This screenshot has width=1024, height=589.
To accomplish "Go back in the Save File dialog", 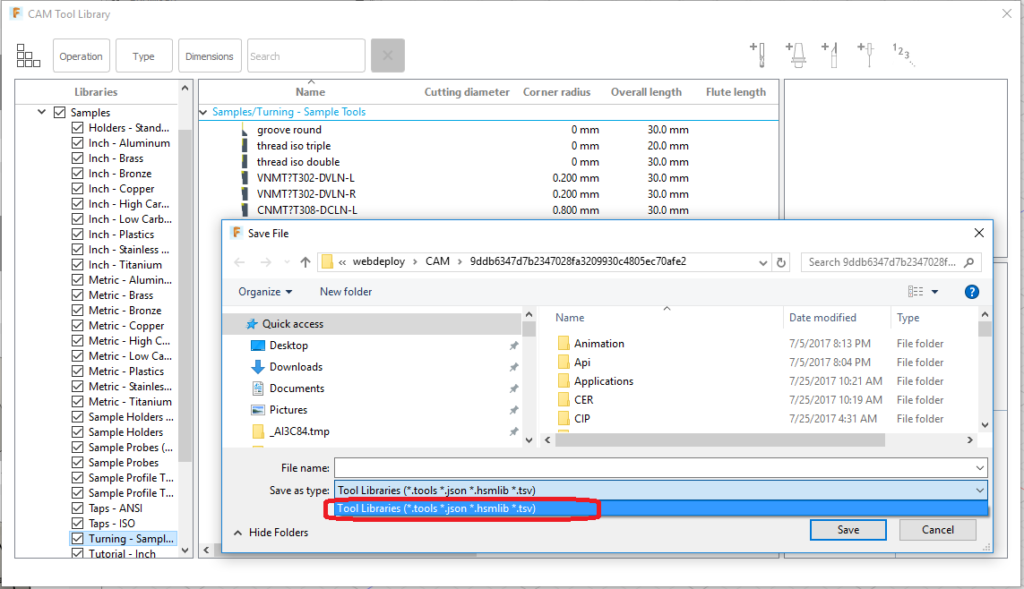I will tap(240, 262).
